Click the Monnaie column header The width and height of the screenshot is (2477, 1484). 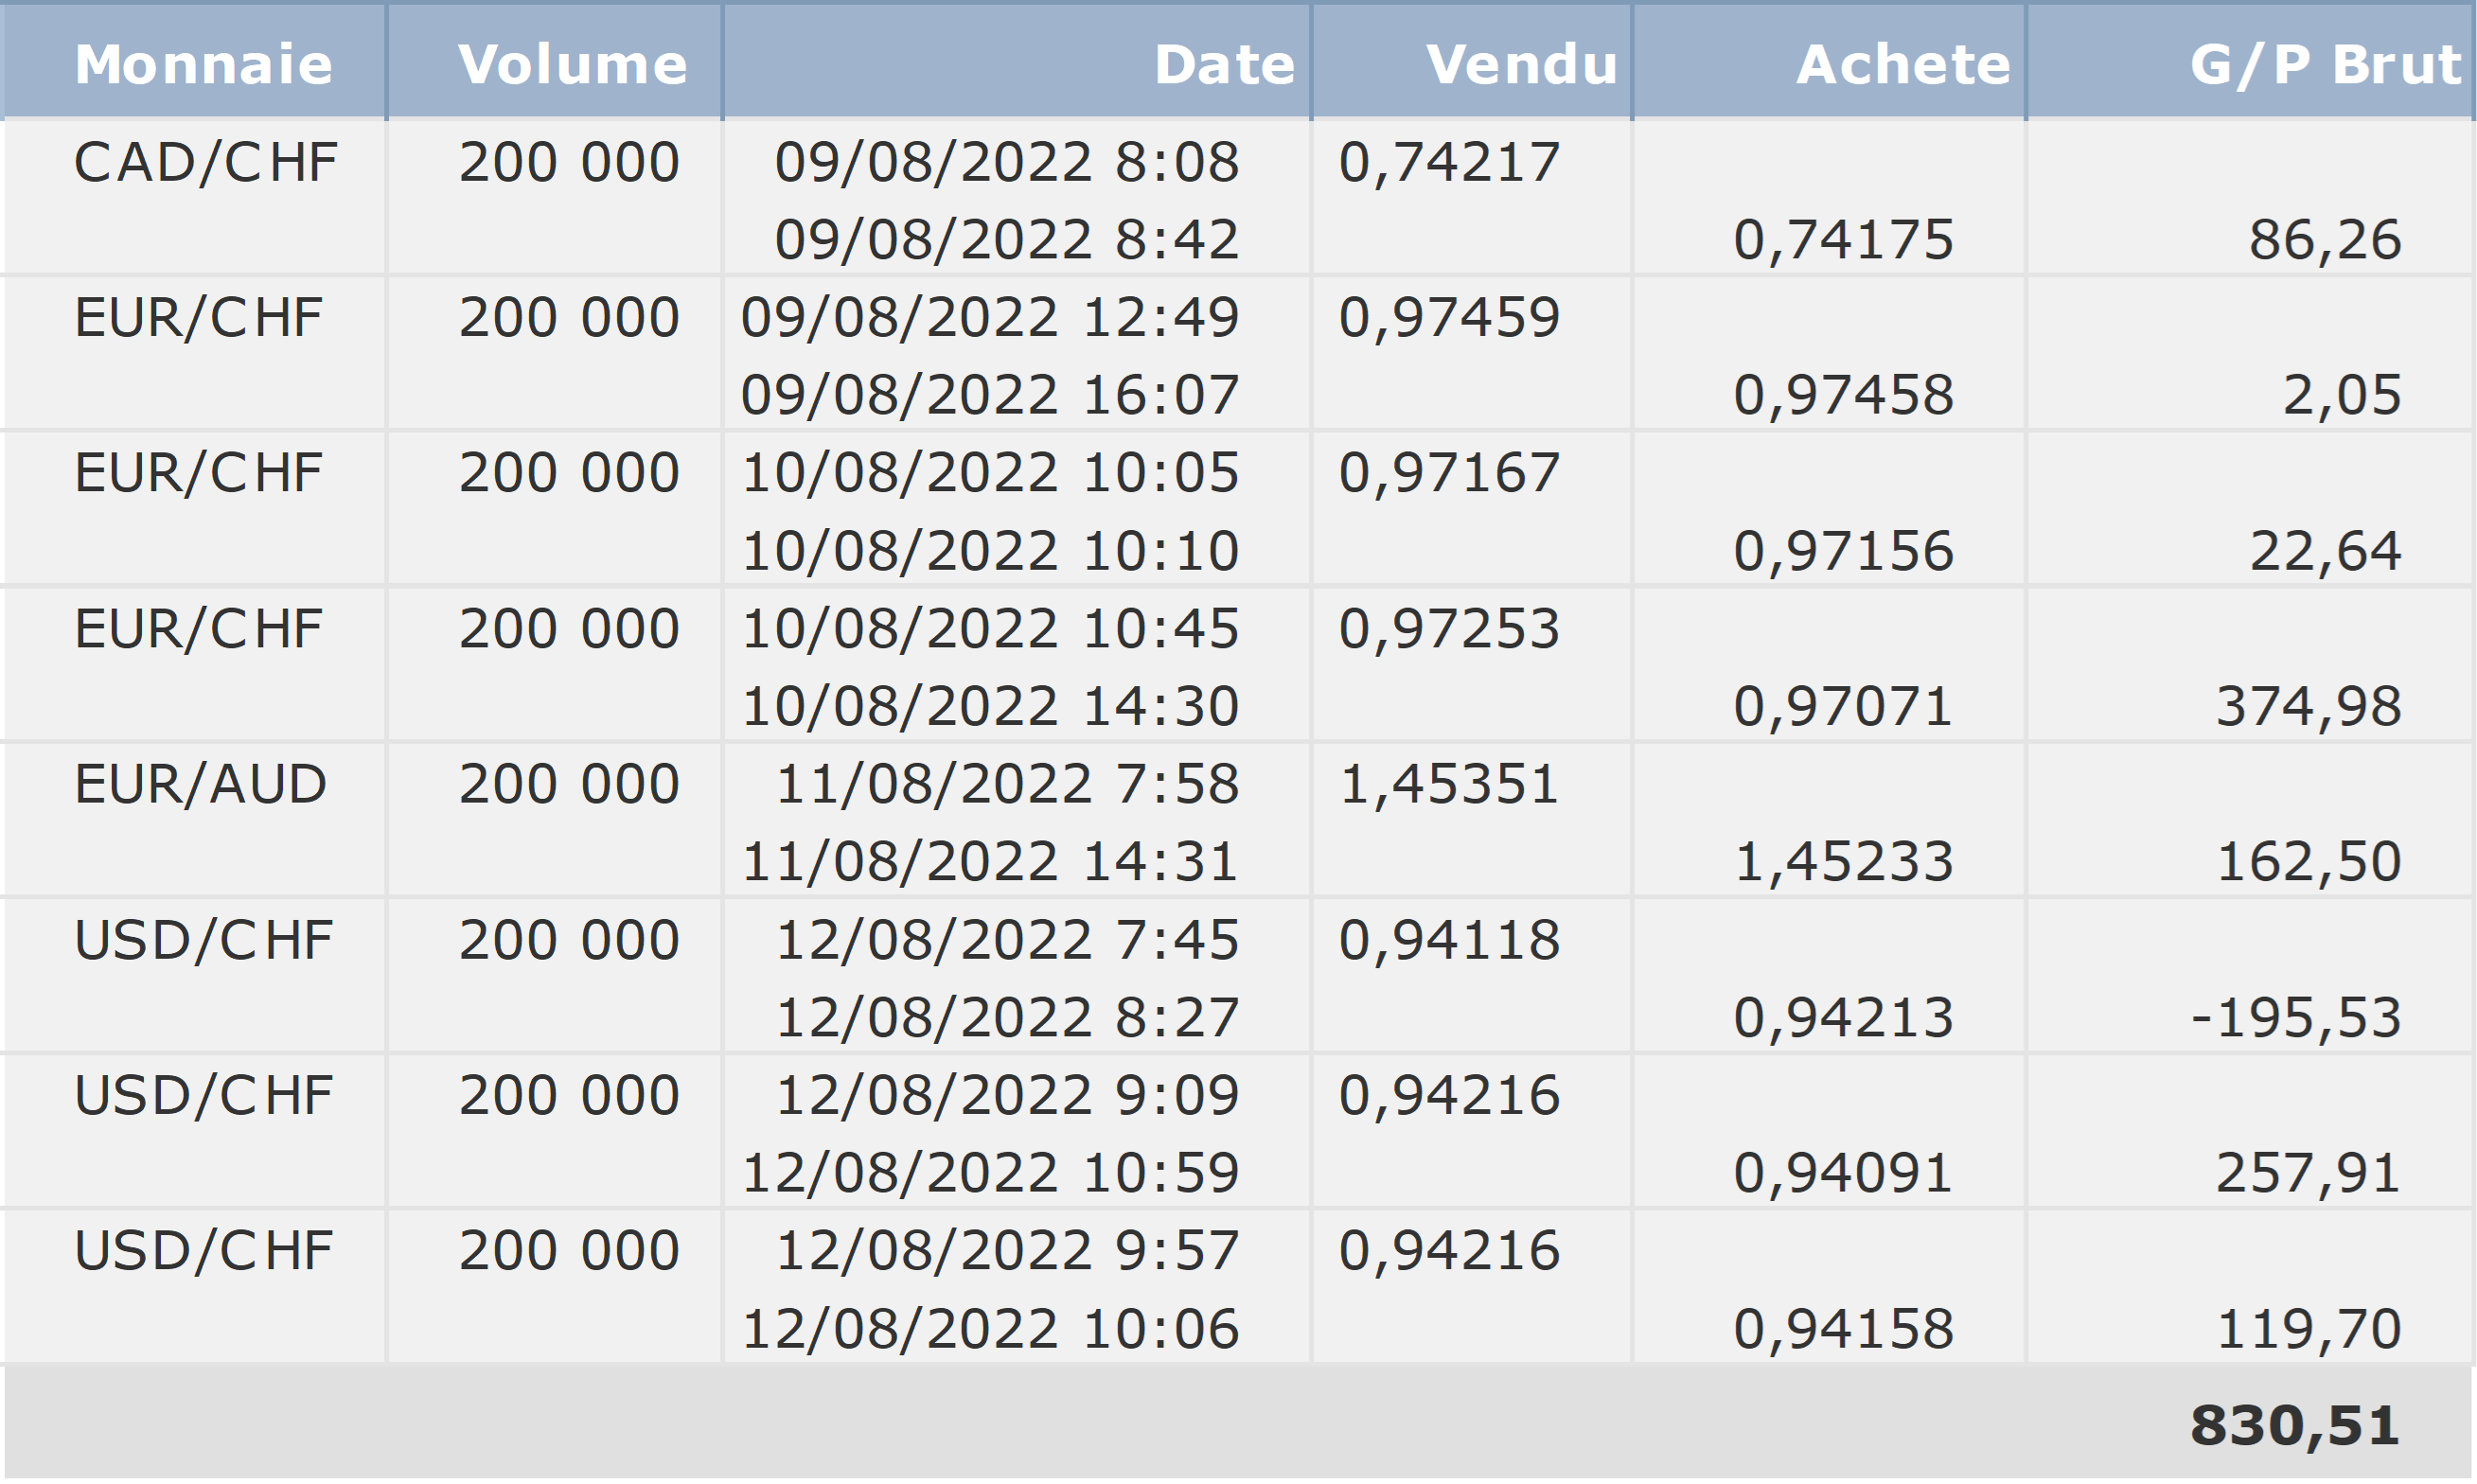[x=203, y=64]
